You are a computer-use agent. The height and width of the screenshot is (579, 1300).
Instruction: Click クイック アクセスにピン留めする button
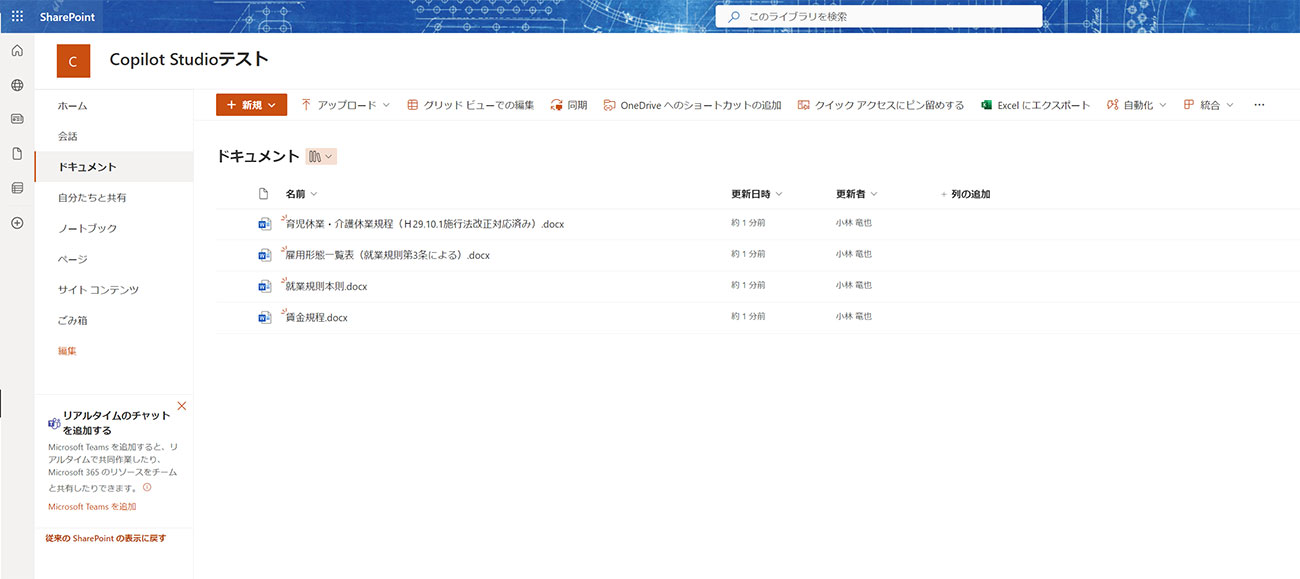(881, 105)
